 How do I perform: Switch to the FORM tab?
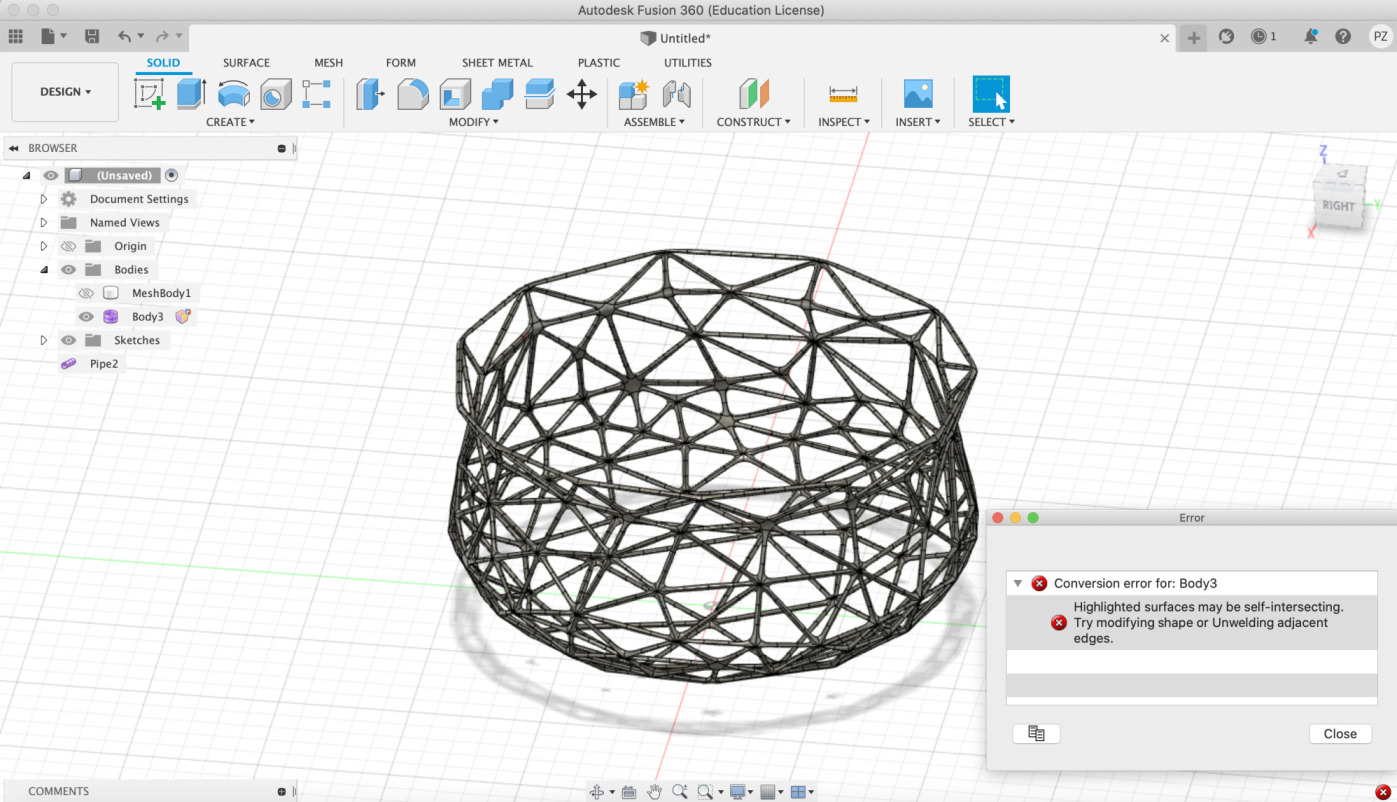(401, 62)
